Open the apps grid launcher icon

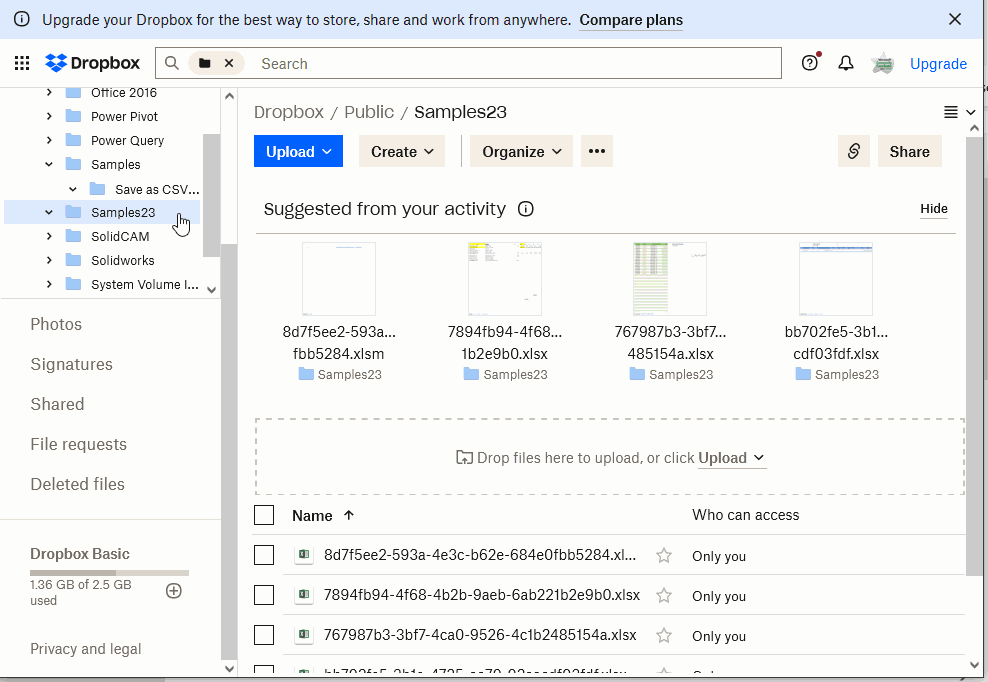(22, 63)
